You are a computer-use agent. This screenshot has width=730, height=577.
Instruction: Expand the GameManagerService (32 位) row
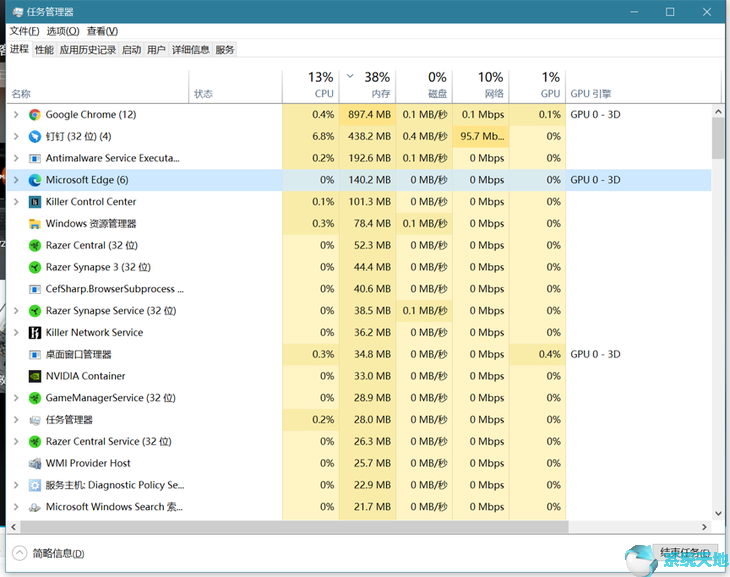point(16,398)
